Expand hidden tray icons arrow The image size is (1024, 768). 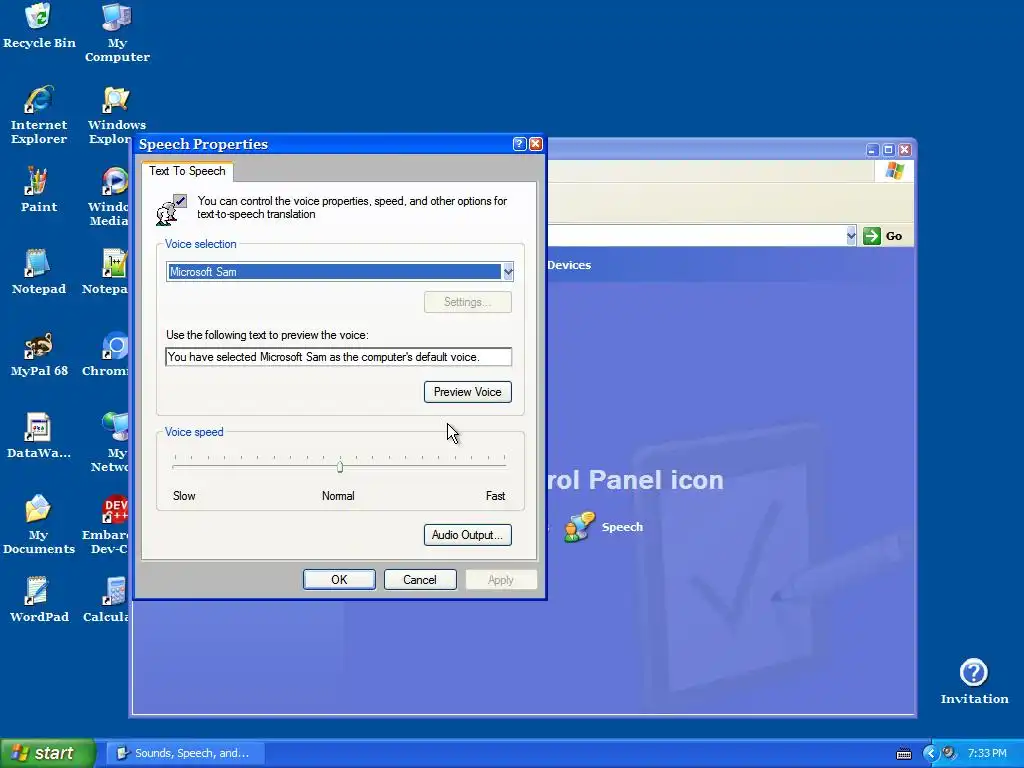931,754
